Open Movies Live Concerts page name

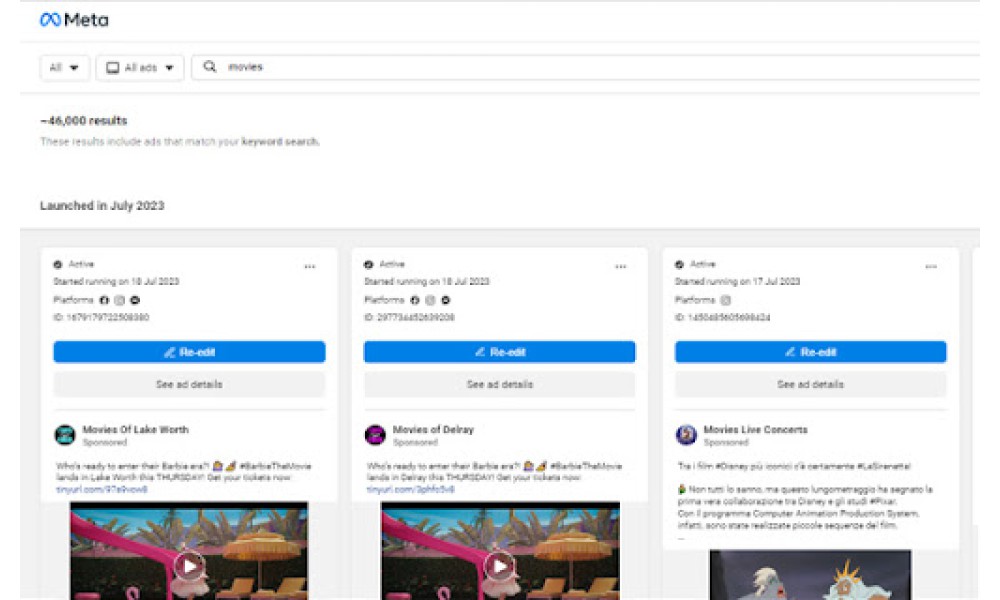(x=756, y=430)
